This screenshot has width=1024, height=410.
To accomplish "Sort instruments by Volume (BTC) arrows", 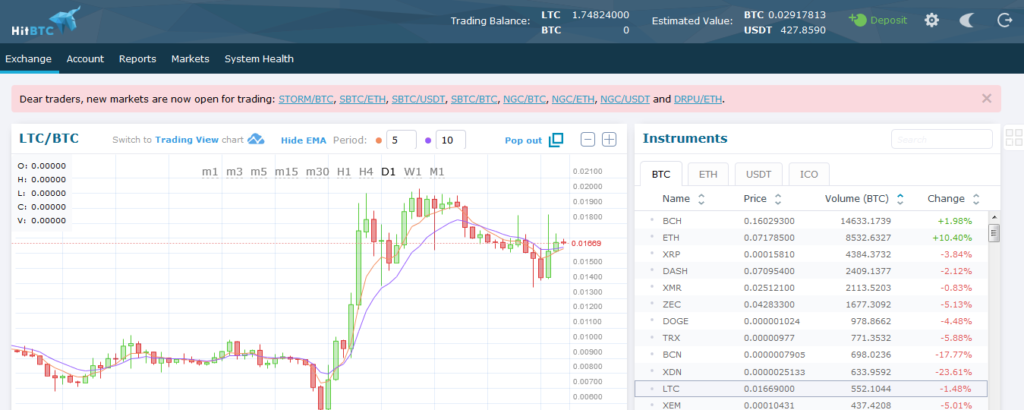I will click(x=900, y=199).
